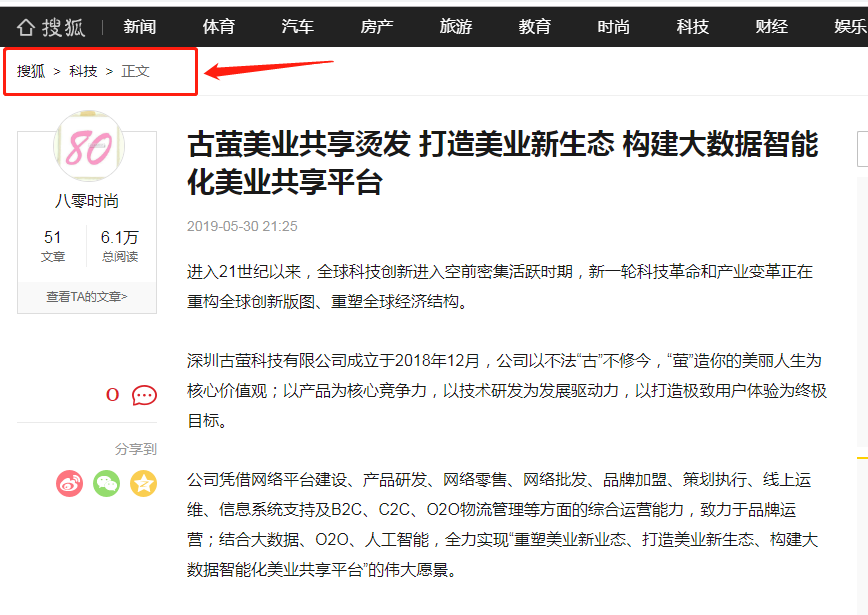Click 科技 in the top navigation bar
The image size is (868, 615).
(693, 27)
